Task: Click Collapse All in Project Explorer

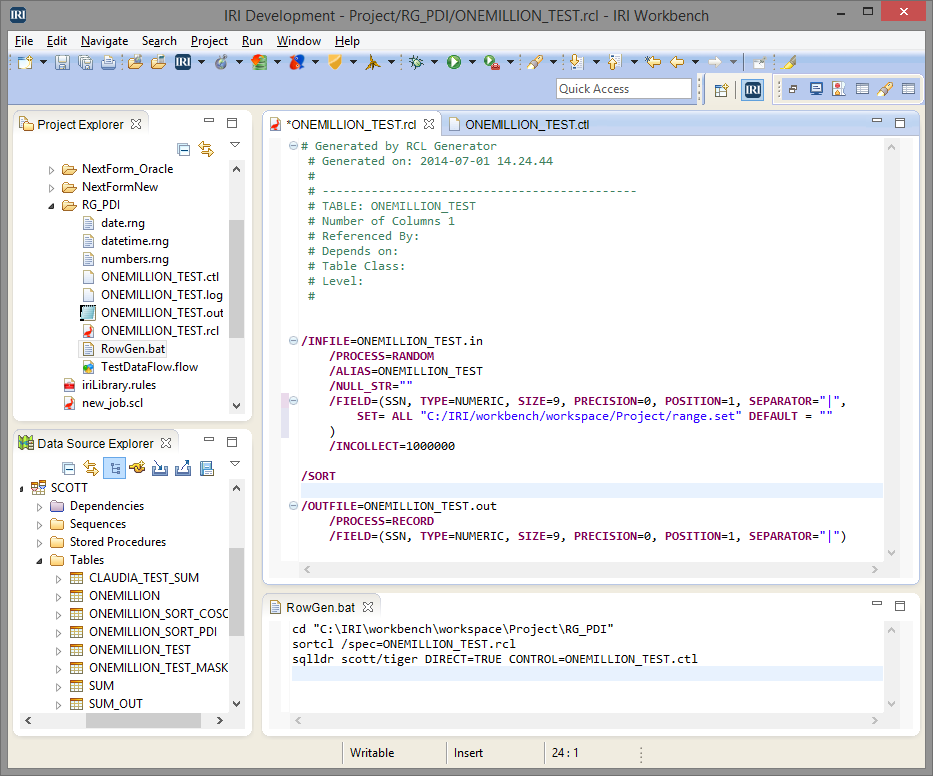Action: 184,149
